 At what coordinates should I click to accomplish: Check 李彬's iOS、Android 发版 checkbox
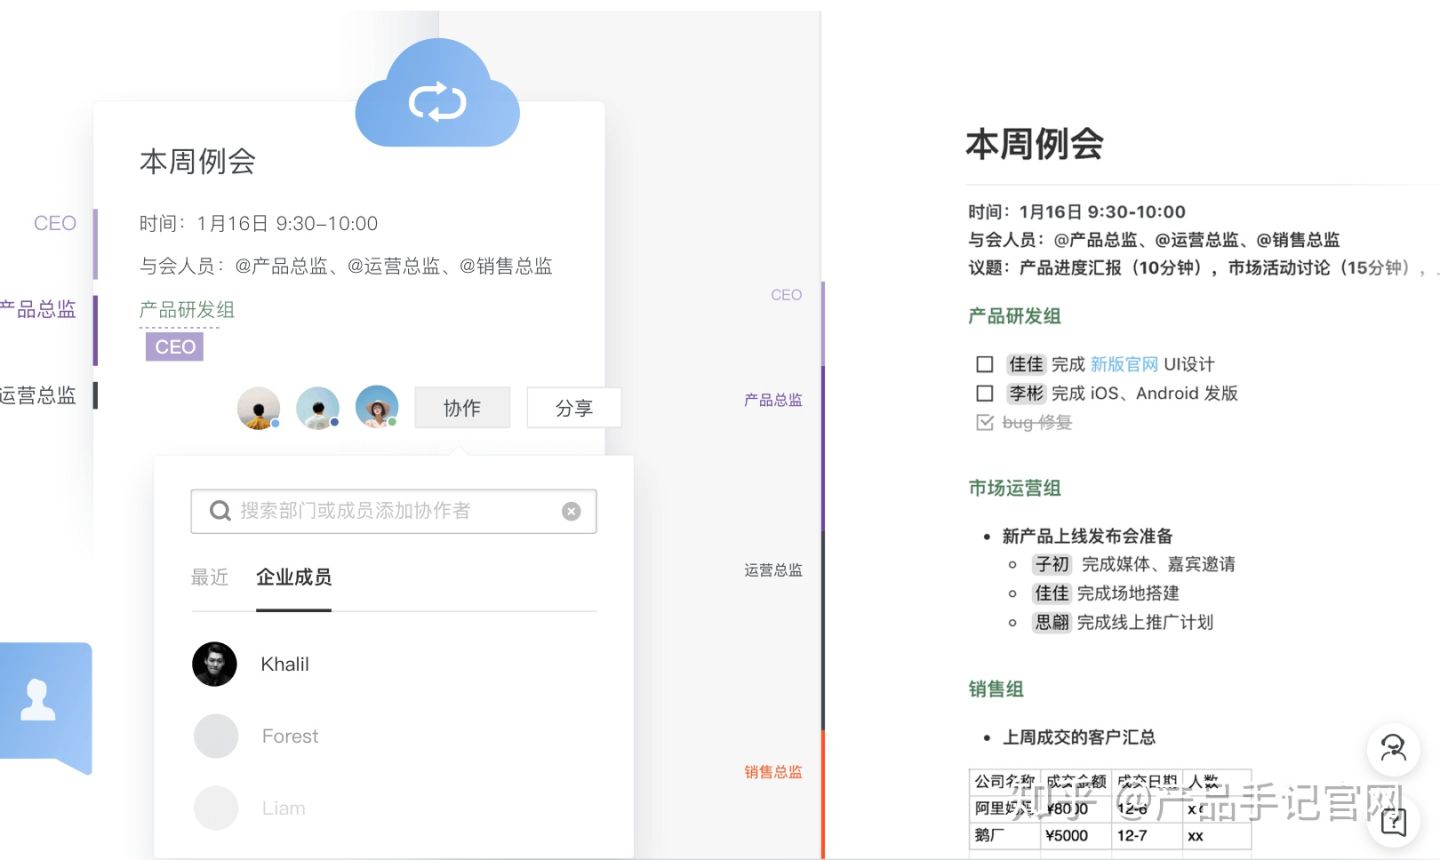click(x=985, y=393)
